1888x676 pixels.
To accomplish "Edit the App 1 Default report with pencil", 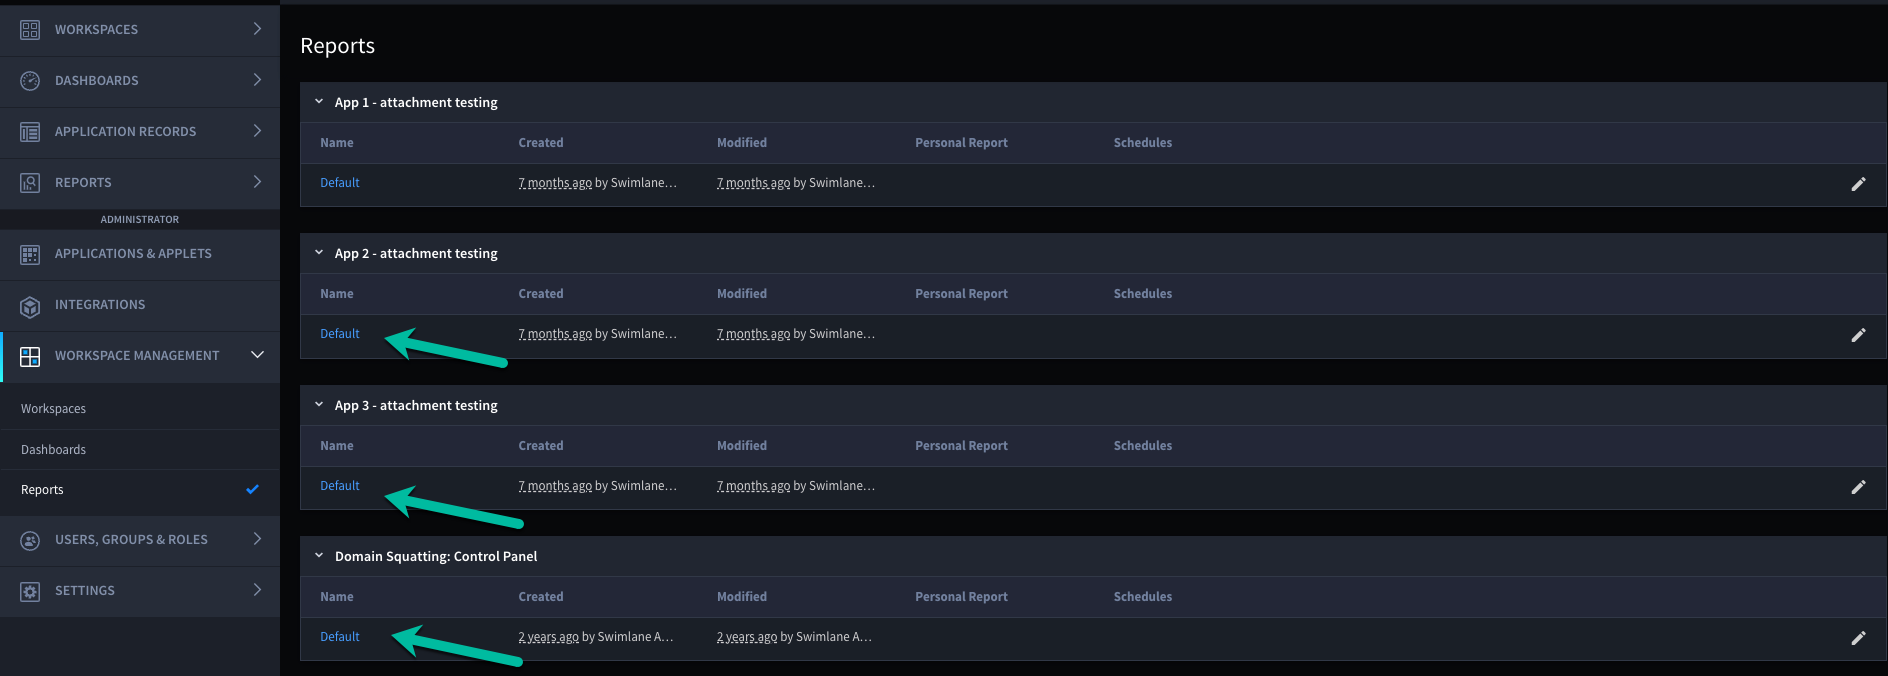I will click(1858, 184).
